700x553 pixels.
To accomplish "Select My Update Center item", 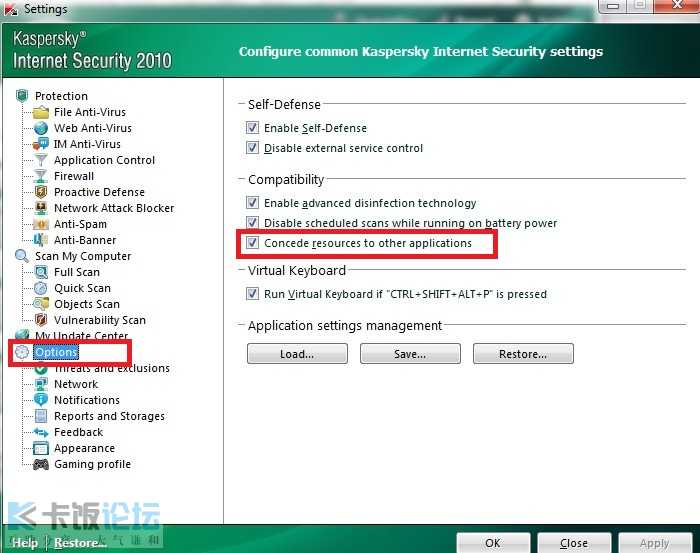I will 82,336.
